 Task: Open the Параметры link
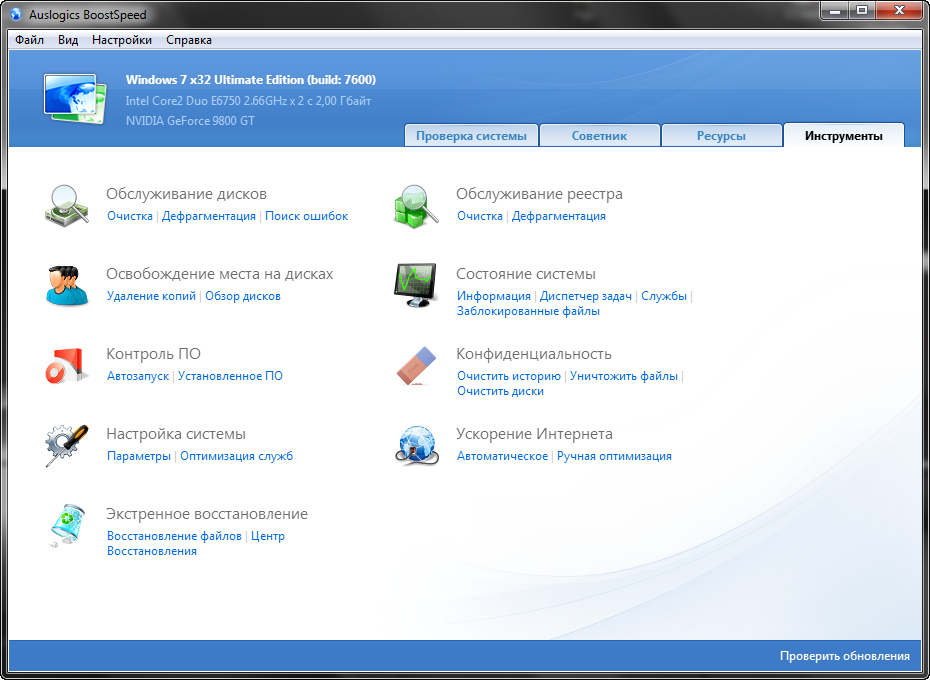click(x=139, y=456)
